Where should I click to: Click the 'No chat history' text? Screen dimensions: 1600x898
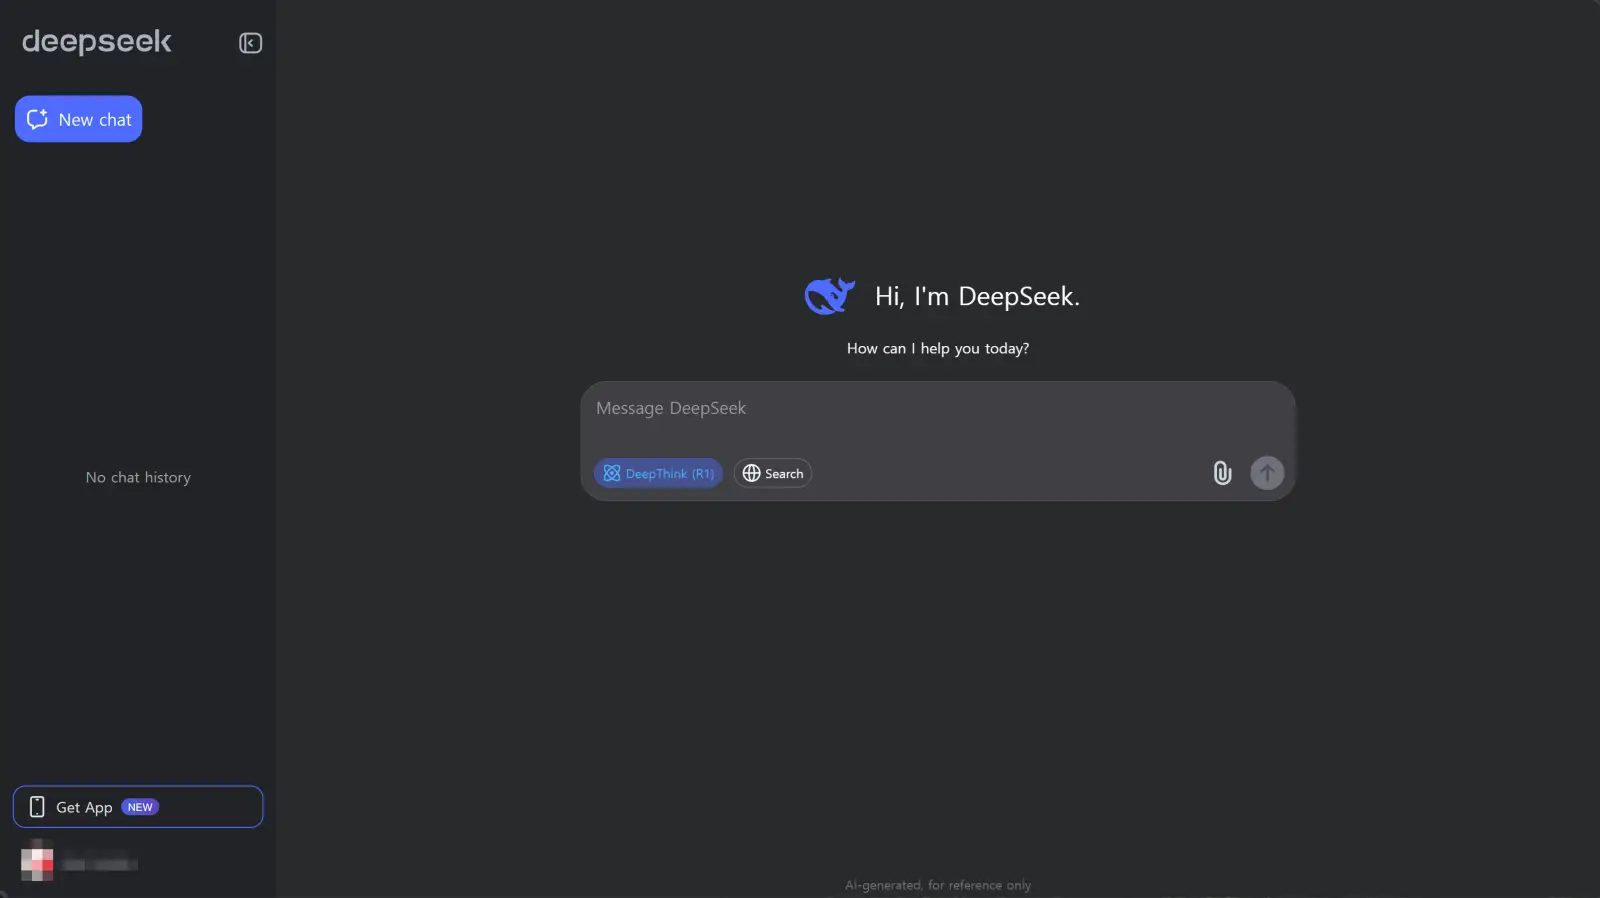pos(138,478)
